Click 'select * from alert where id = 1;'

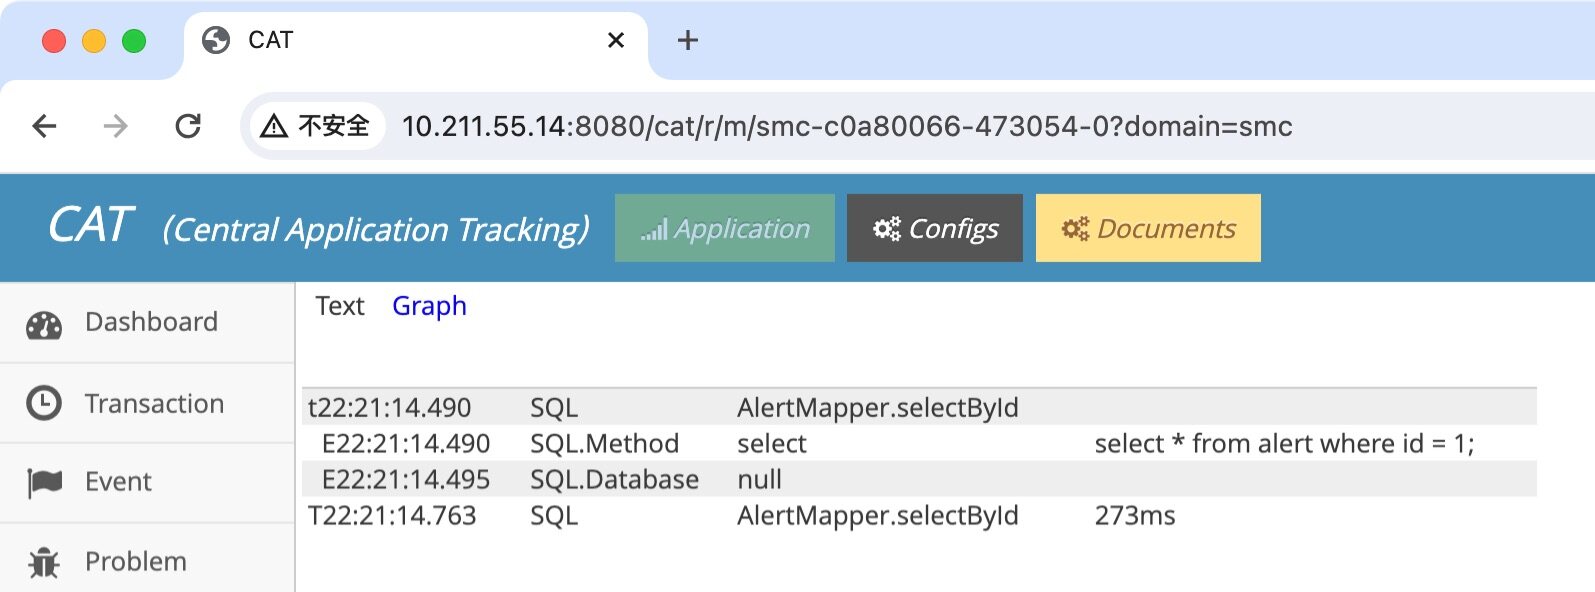(1285, 444)
